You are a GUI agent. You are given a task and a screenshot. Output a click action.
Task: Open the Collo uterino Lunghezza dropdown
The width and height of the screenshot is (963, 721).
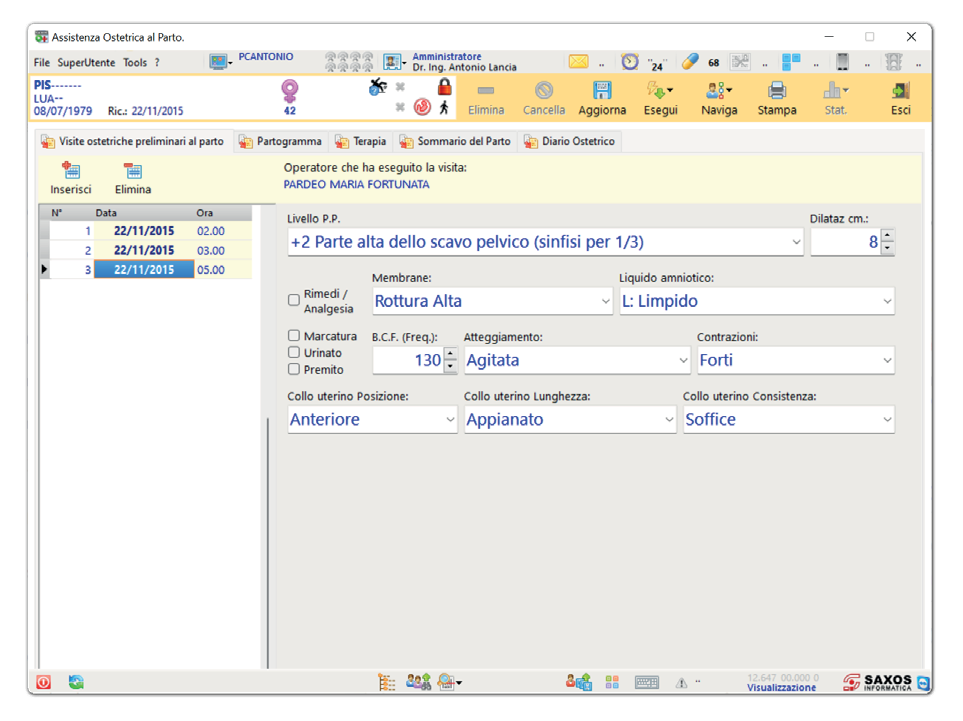669,419
